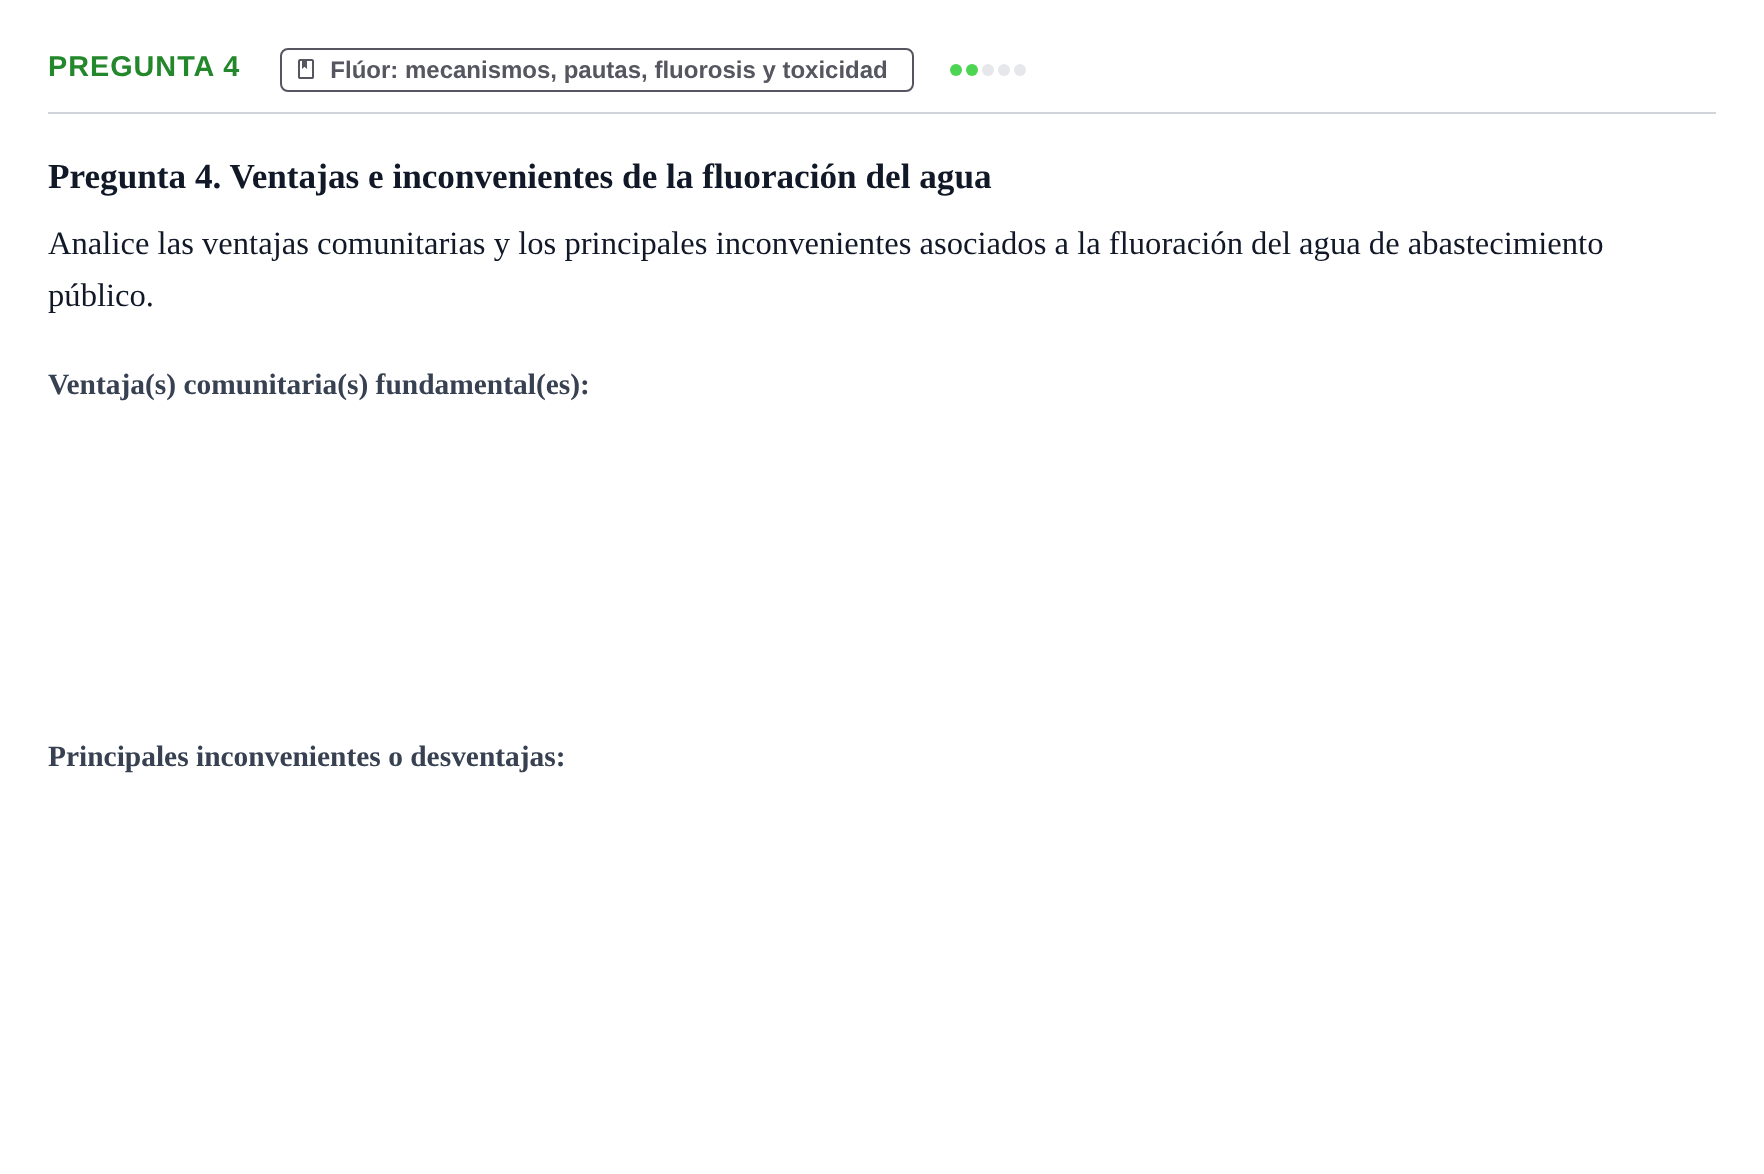The image size is (1764, 1174).
Task: Select the 'PREGUNTA 4' header label
Action: [x=144, y=67]
